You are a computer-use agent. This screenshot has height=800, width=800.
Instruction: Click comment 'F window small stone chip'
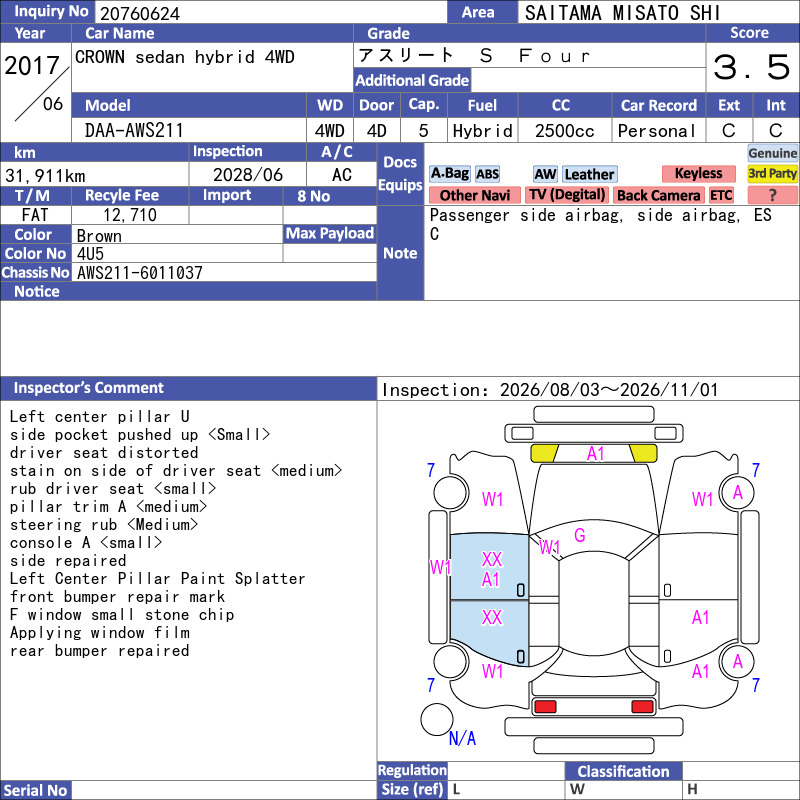[121, 614]
